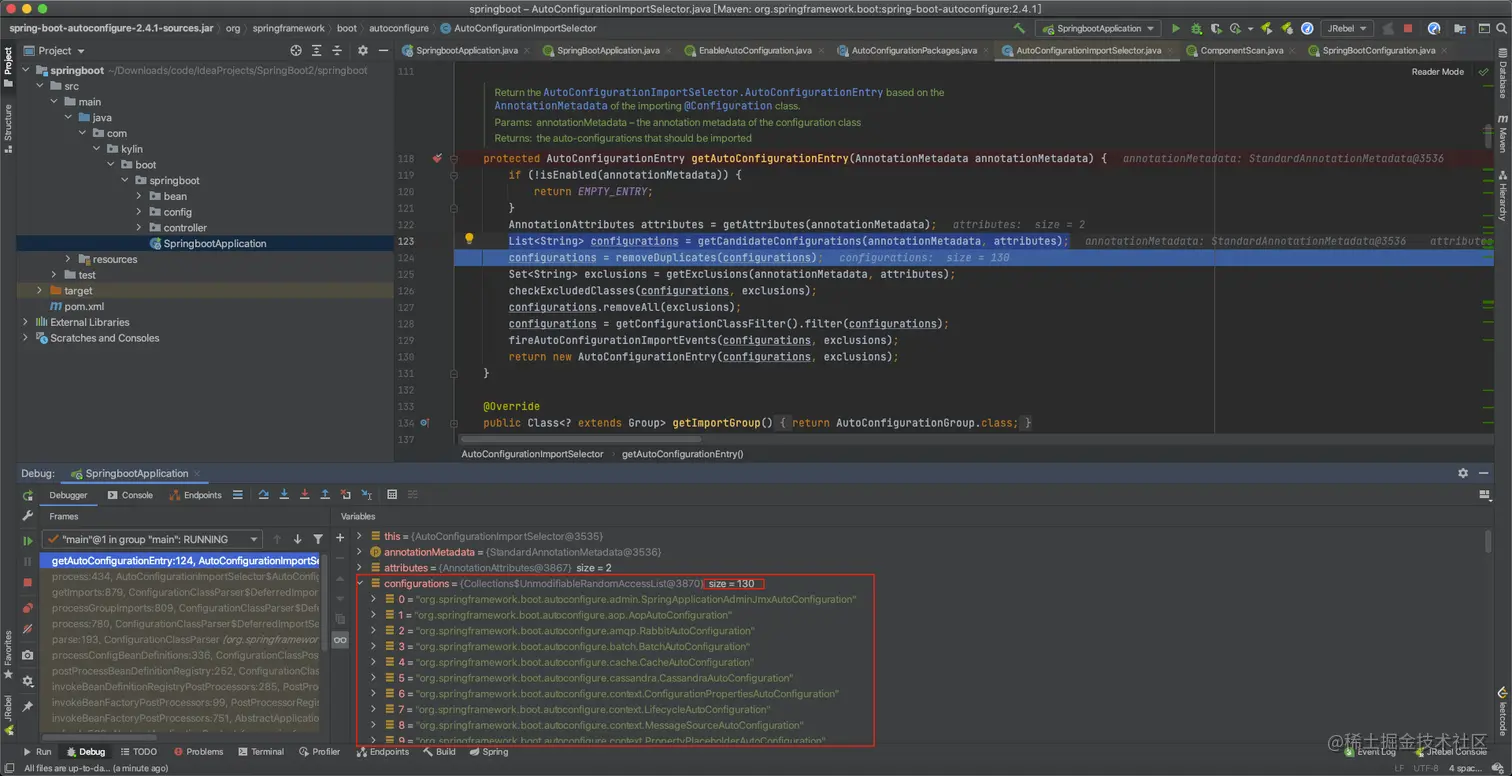Toggle Maven tool window on right stripe

point(1502,135)
